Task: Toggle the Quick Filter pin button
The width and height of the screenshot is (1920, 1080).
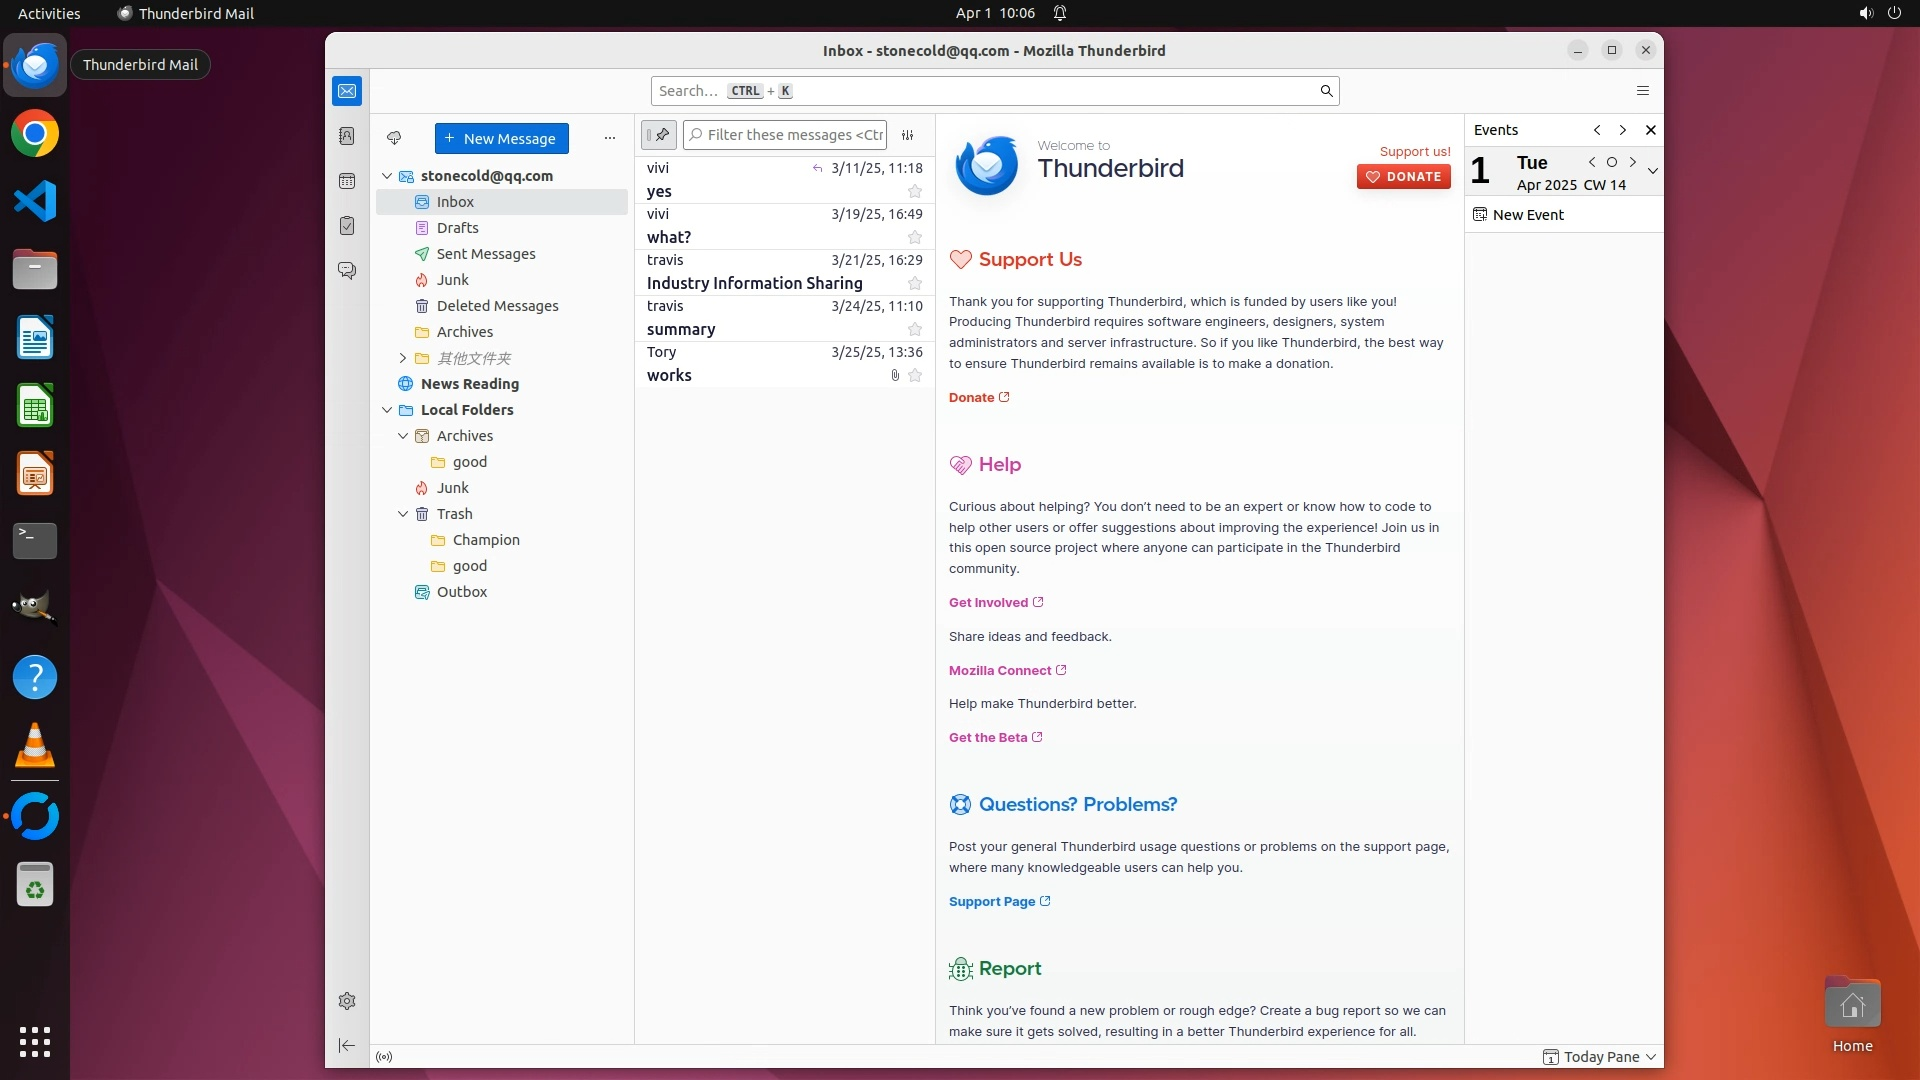Action: click(659, 135)
